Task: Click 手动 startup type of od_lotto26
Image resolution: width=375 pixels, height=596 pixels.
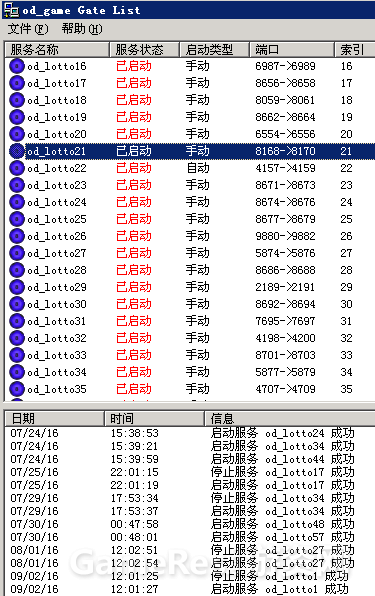Action: coord(198,236)
